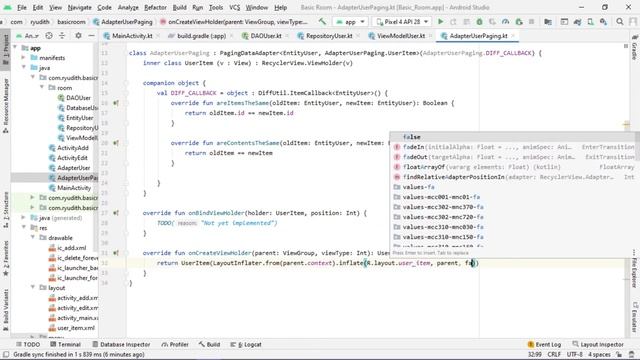The height and width of the screenshot is (360, 640).
Task: Open the File menu
Action: [22, 7]
